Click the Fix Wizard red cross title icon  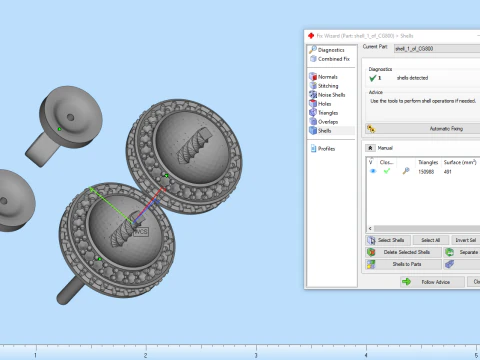(x=311, y=36)
